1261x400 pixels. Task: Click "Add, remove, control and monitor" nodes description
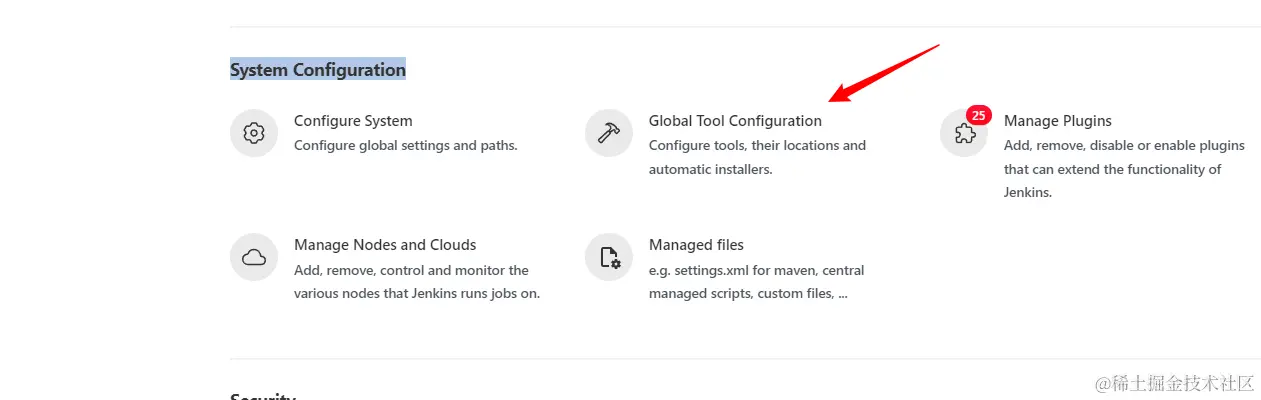point(411,270)
